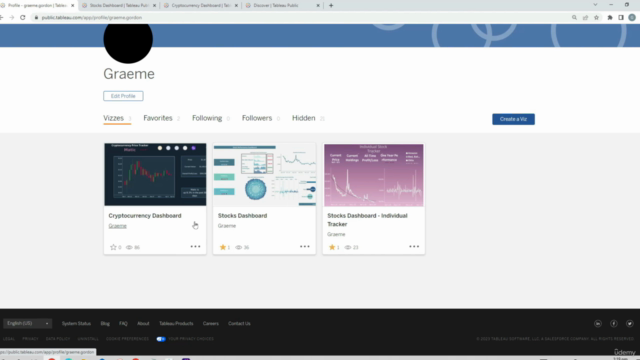Click the Edit Profile button

coord(123,96)
